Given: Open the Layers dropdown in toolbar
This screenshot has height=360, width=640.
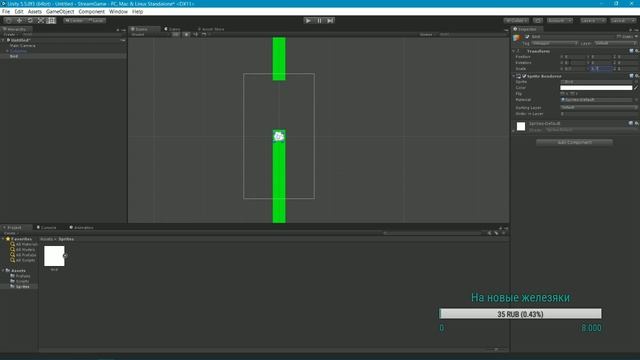Looking at the screenshot, I should 593,20.
